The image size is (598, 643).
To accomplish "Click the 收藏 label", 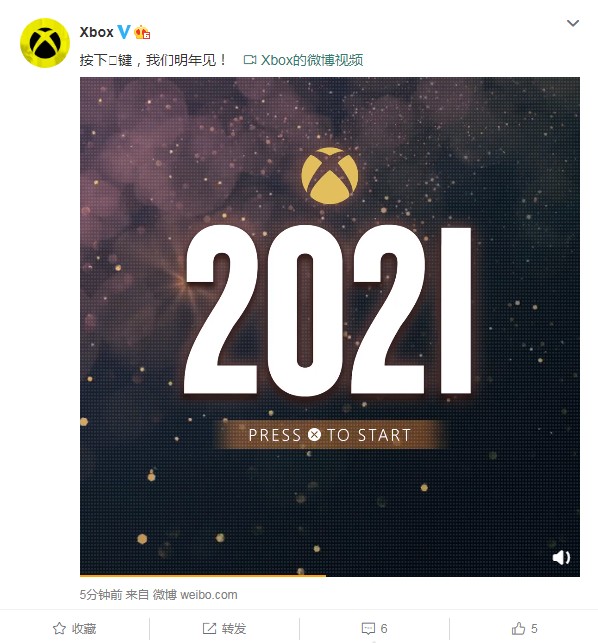I will click(84, 629).
